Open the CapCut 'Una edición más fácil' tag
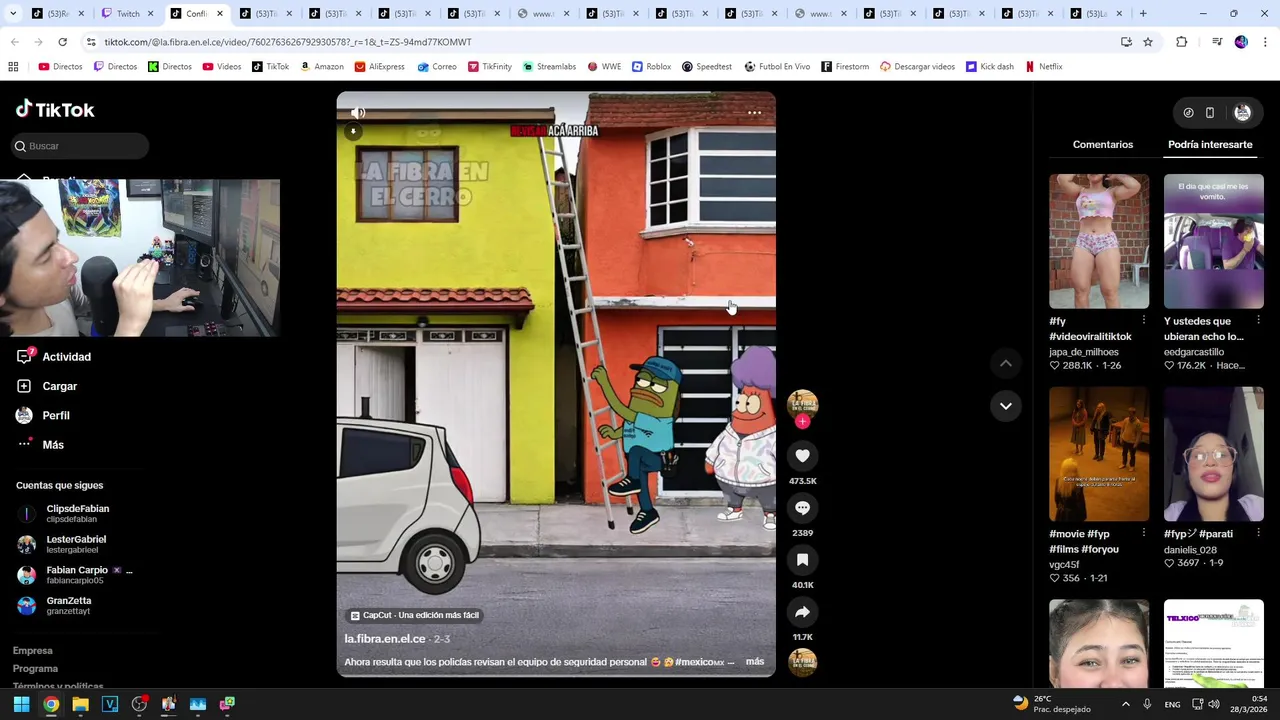The image size is (1280, 720). point(415,615)
